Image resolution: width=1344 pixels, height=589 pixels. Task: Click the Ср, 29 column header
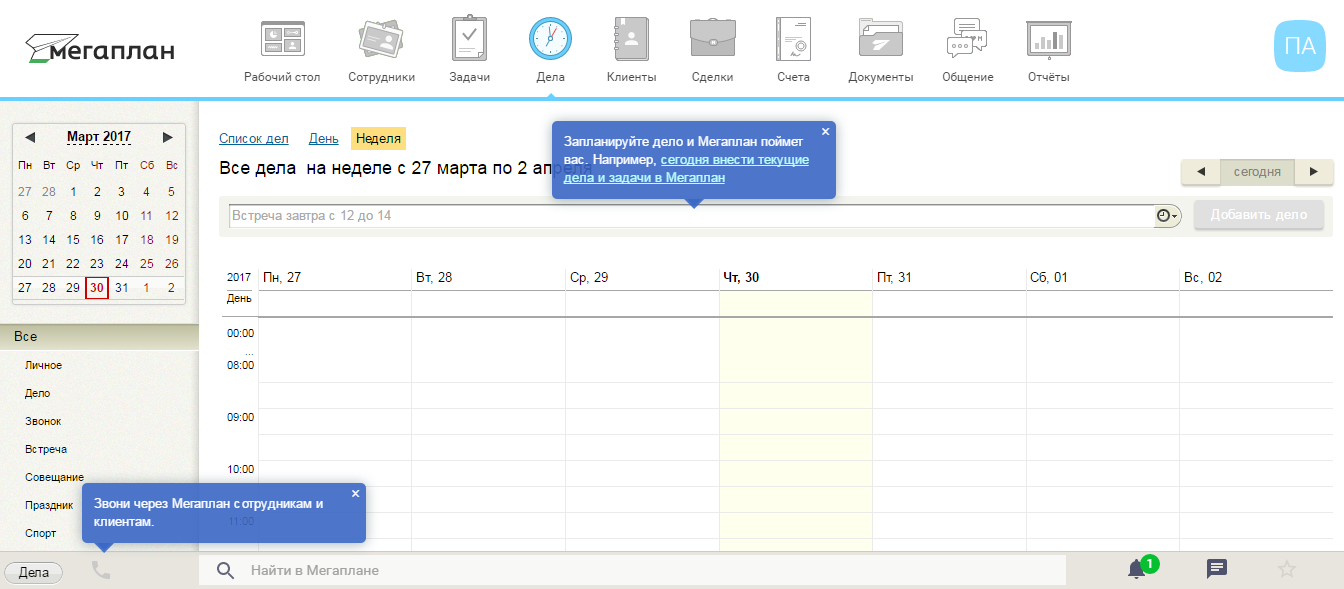[x=588, y=277]
